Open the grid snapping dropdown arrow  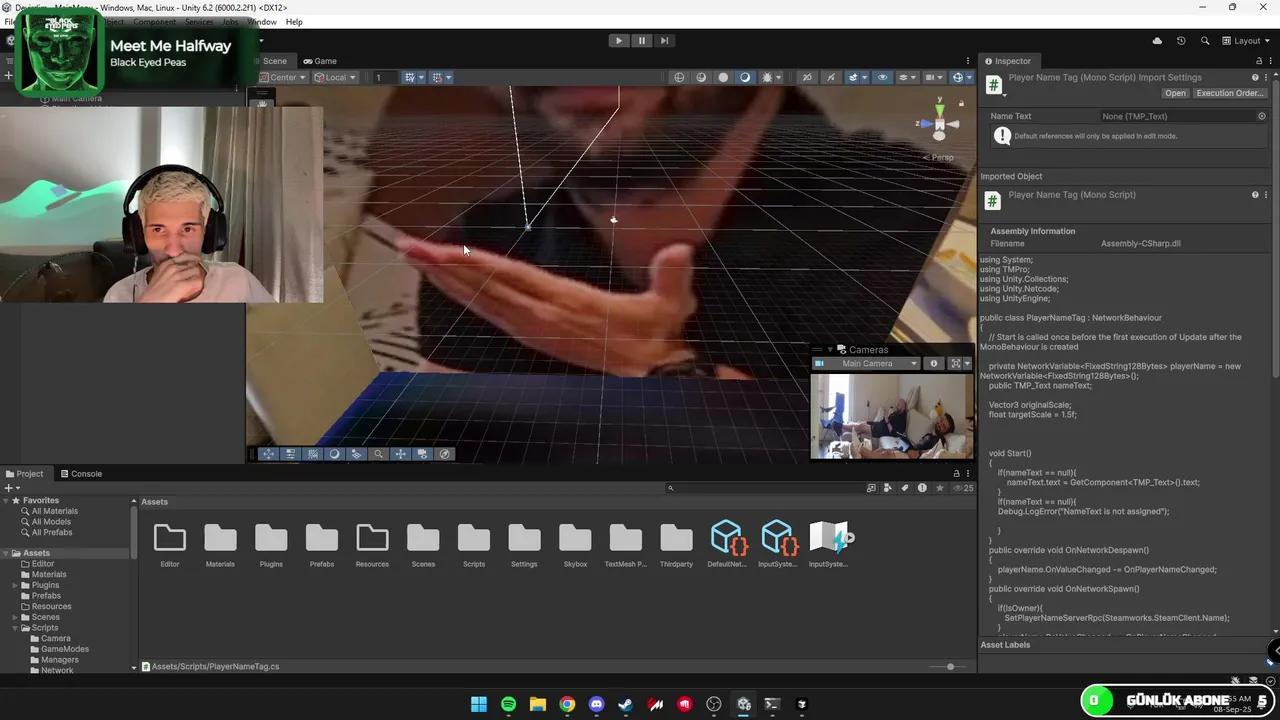coord(448,78)
